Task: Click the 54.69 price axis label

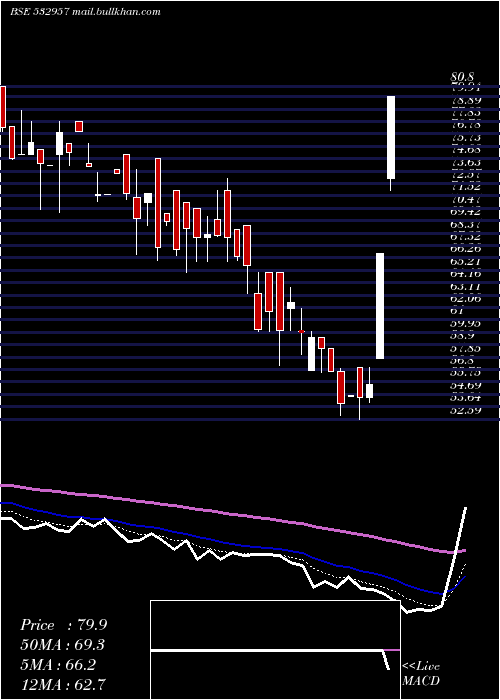Action: 466,384
